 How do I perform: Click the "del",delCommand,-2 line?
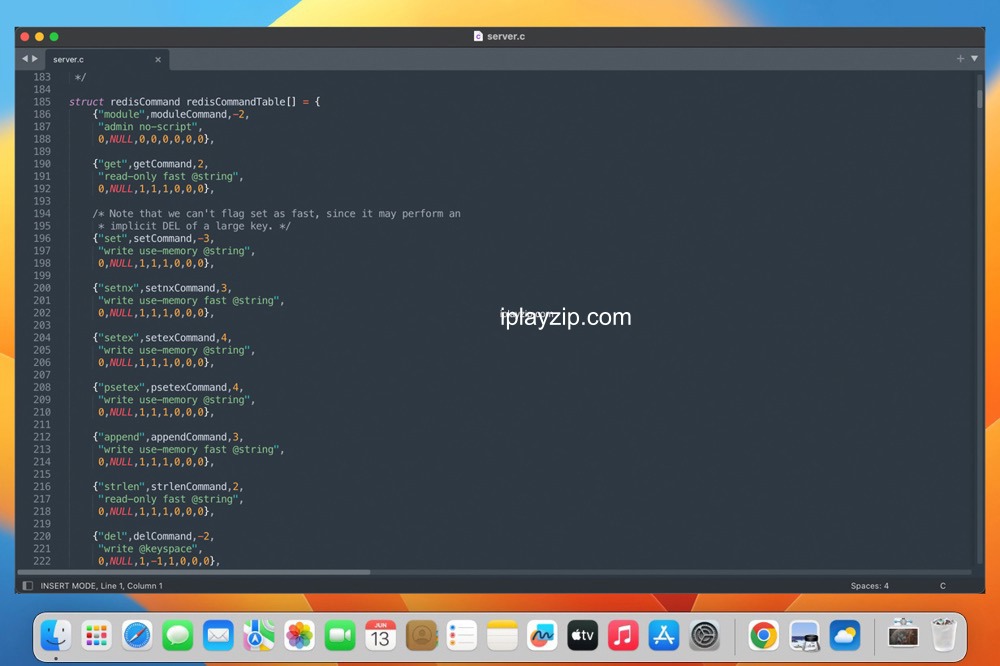[154, 536]
